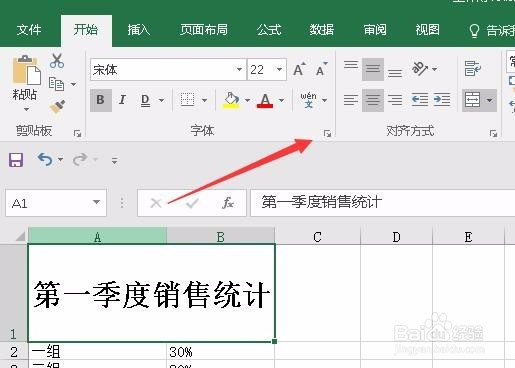Screen dimensions: 515x368
Task: Open Orientation dropdown arrow
Action: [x=434, y=69]
